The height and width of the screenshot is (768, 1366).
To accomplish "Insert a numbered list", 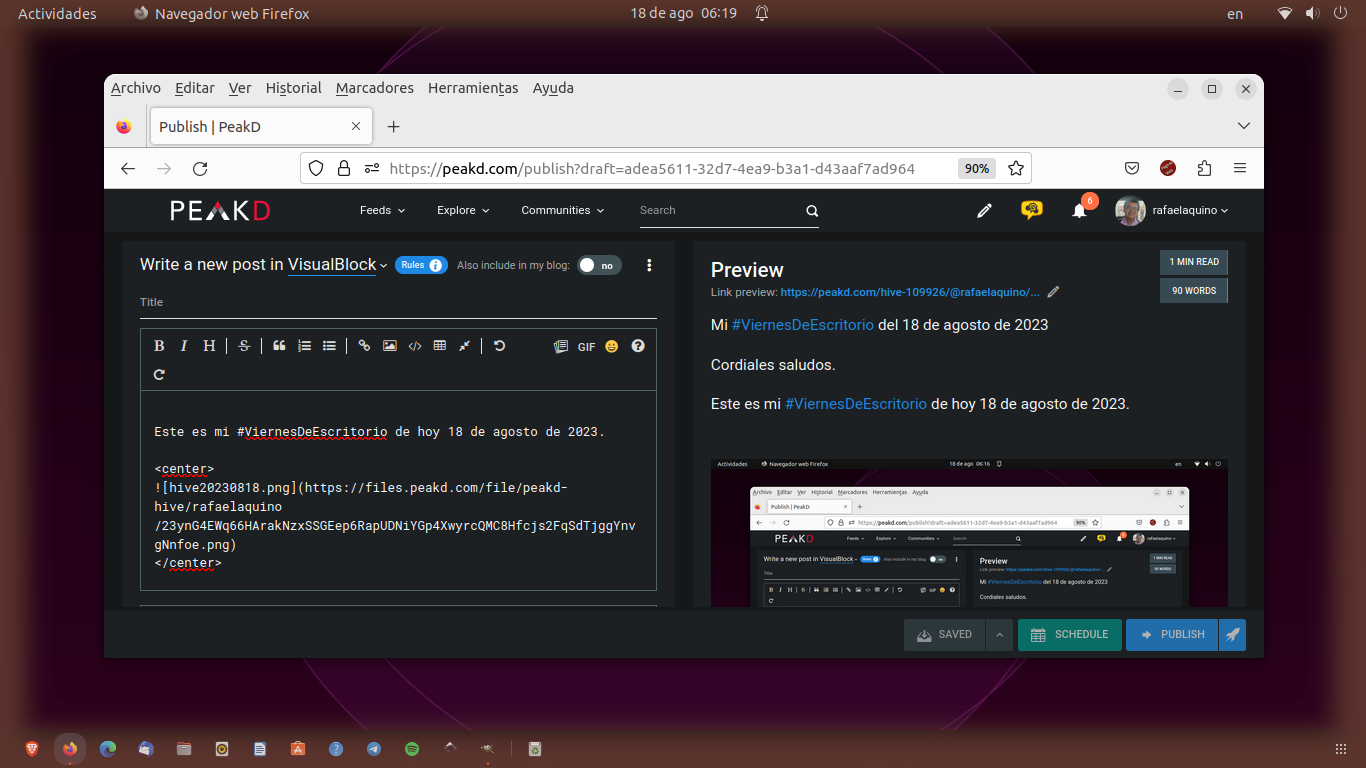I will [304, 346].
